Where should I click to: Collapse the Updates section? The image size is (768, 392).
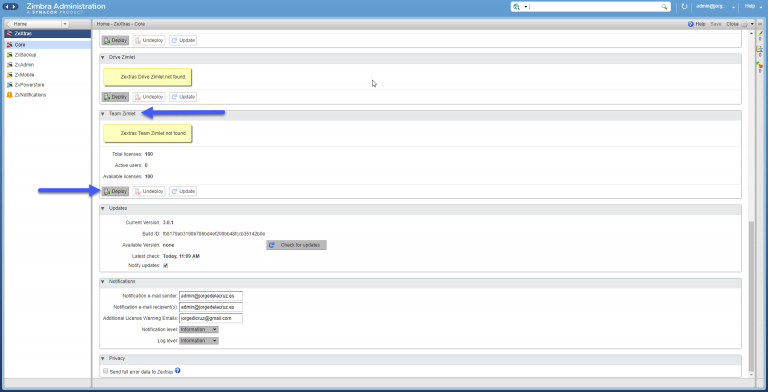pos(103,209)
